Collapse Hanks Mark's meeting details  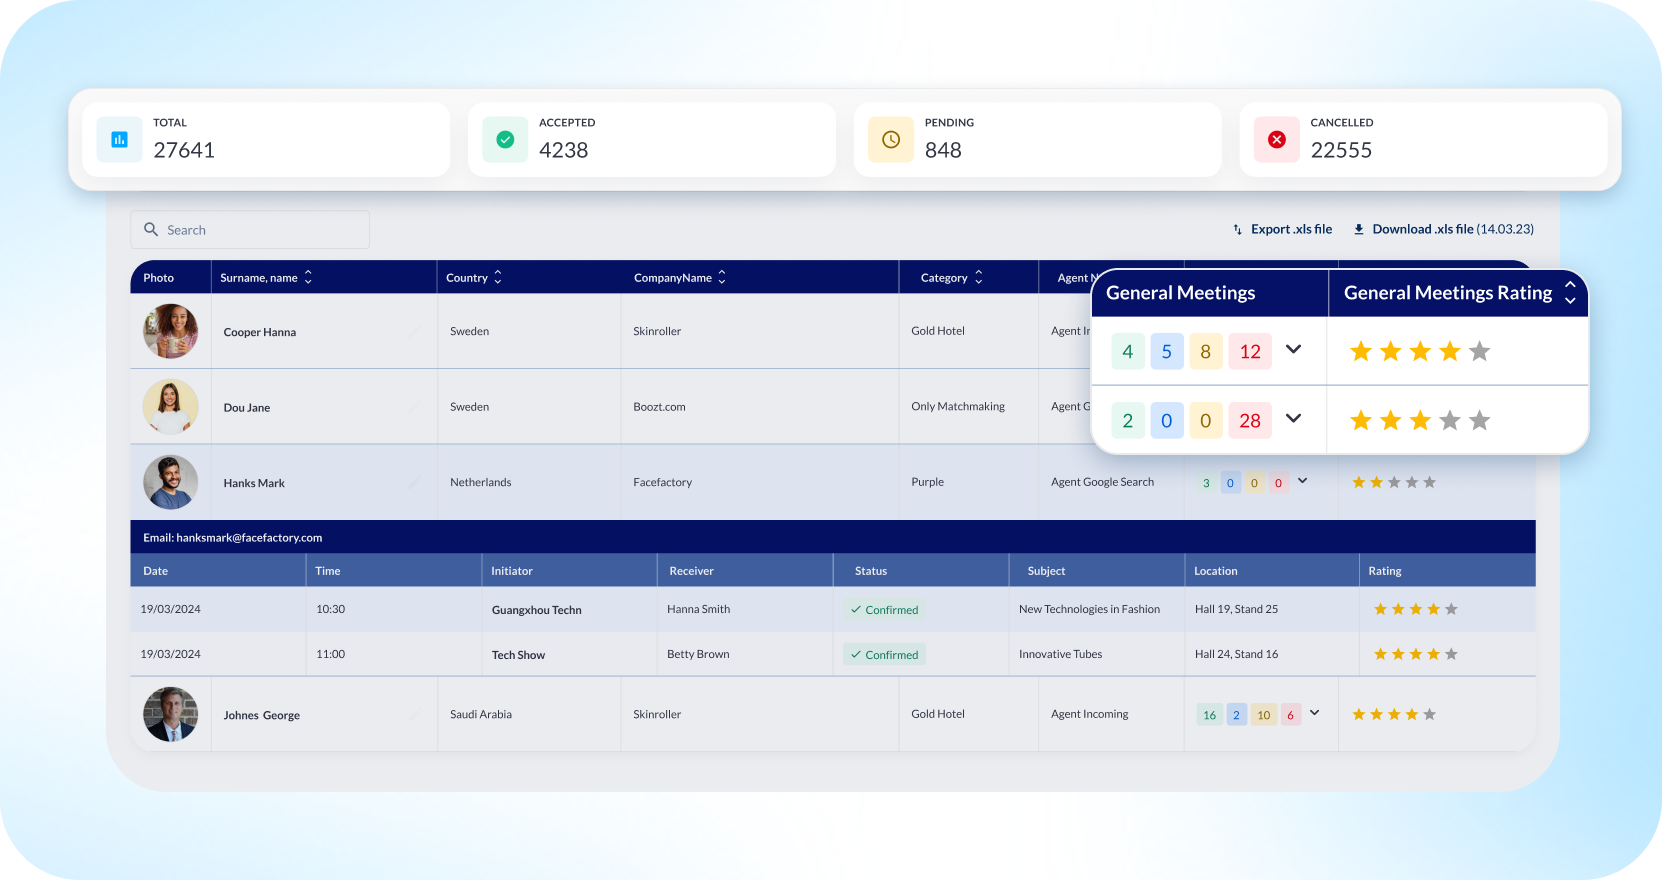[1302, 481]
